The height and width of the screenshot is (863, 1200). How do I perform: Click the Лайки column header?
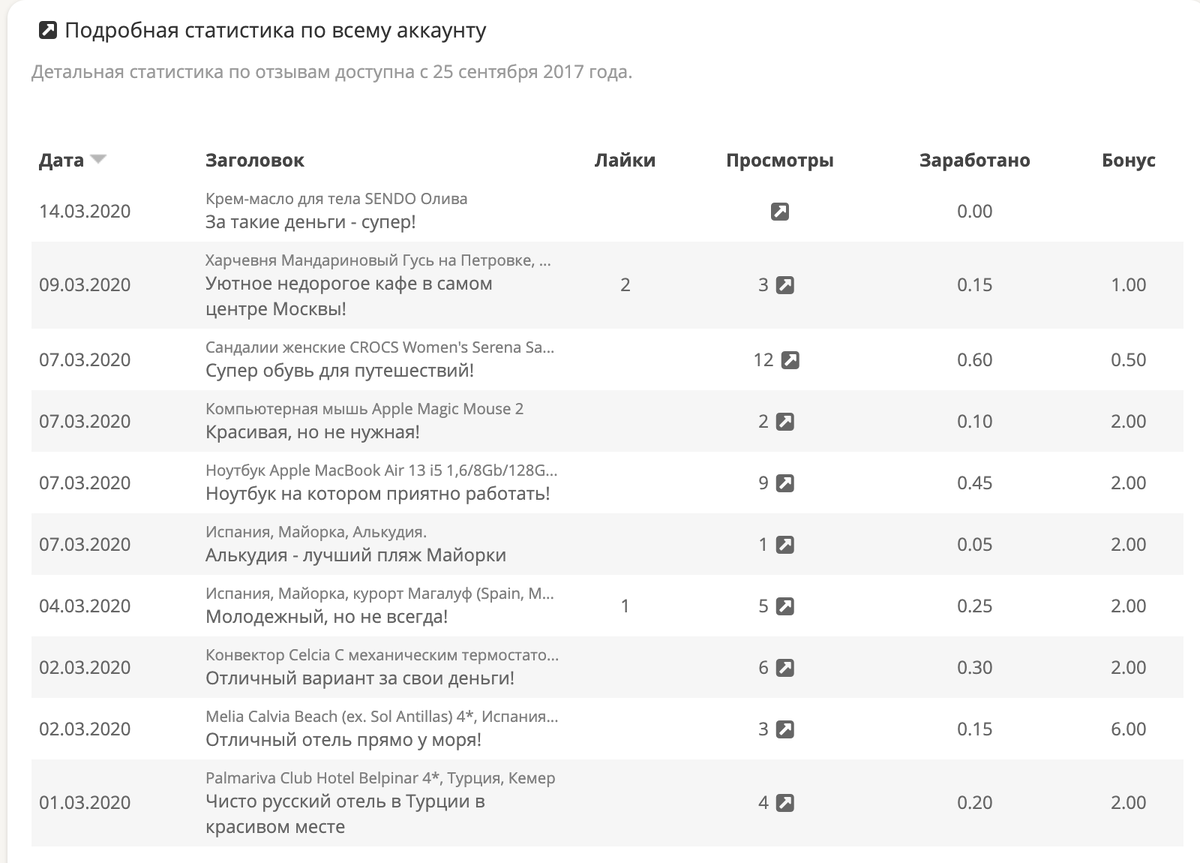point(625,160)
